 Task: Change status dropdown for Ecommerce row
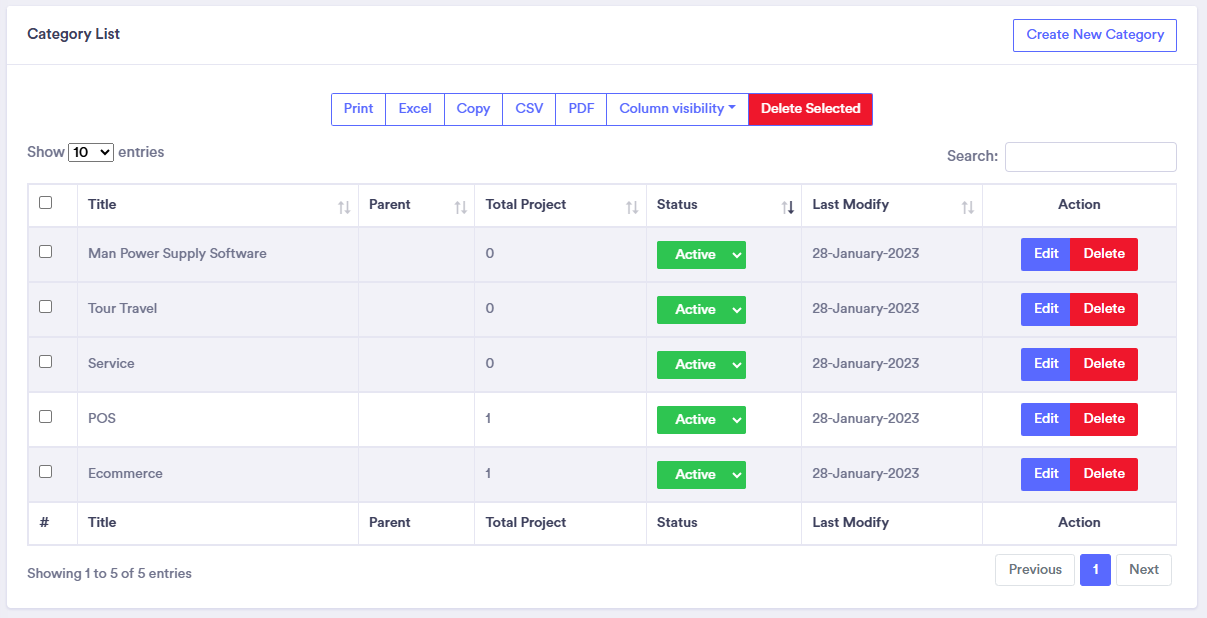point(701,475)
